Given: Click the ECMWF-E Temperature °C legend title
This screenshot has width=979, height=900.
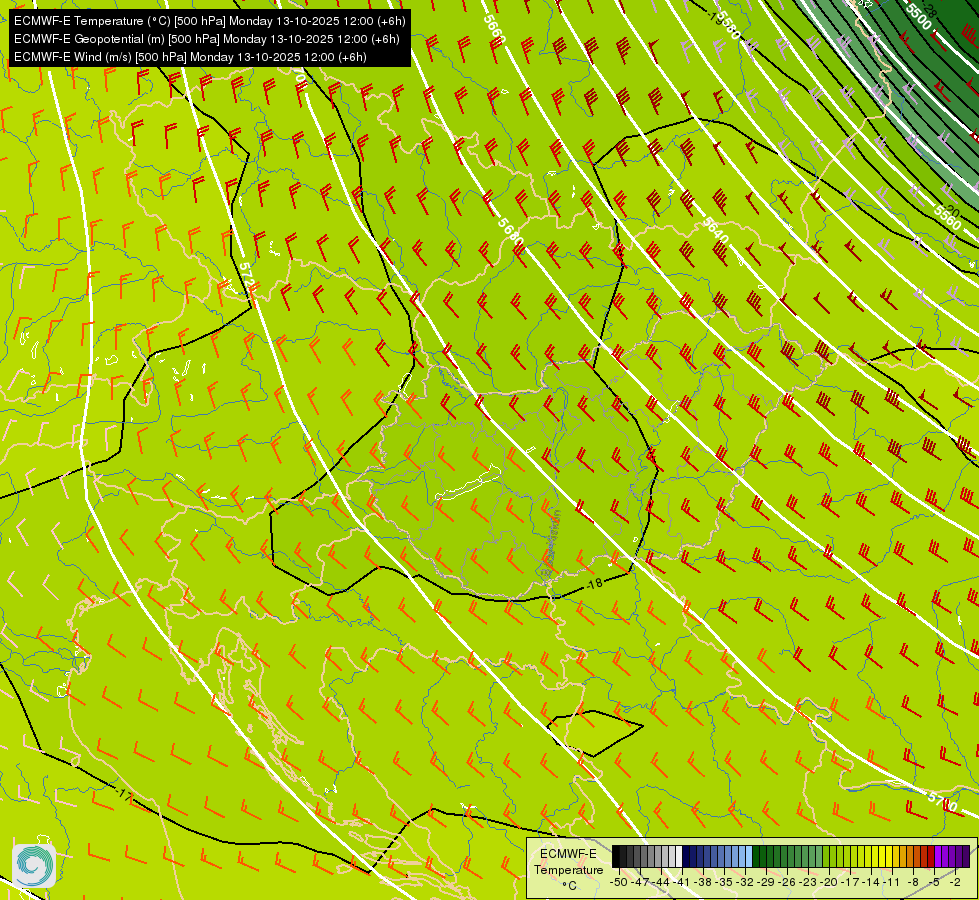Looking at the screenshot, I should [x=569, y=869].
